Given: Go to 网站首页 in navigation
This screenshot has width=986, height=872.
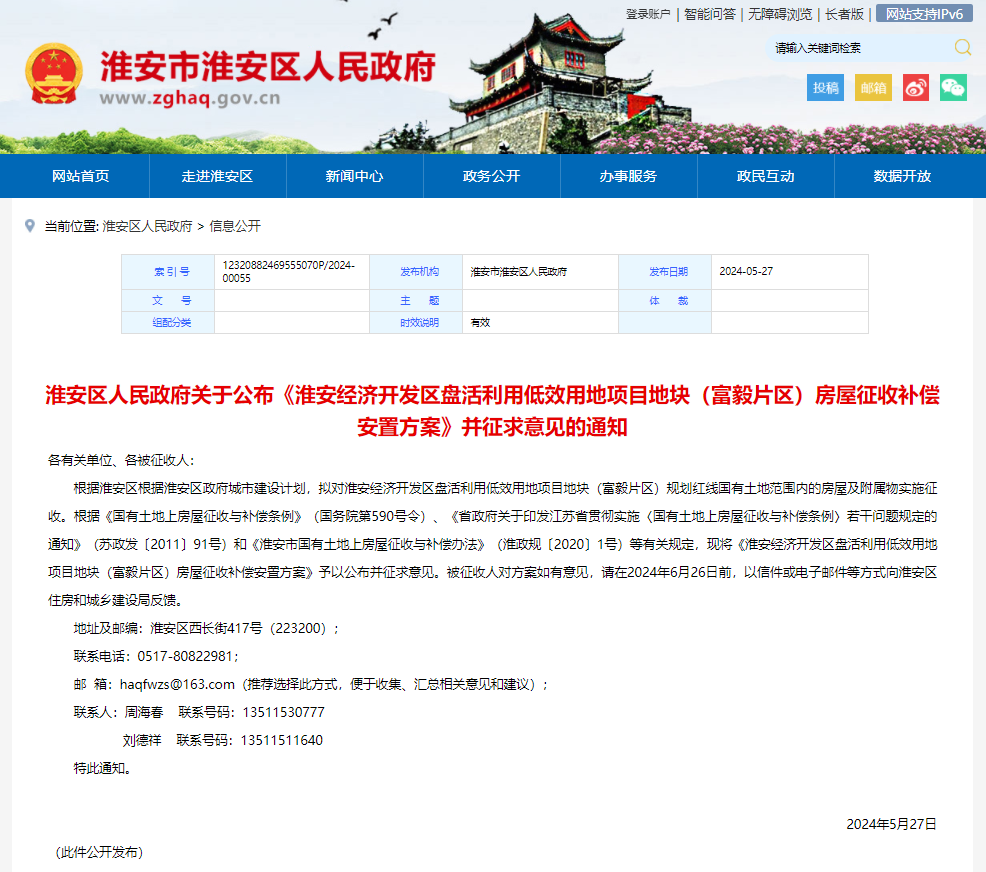Looking at the screenshot, I should 80,176.
